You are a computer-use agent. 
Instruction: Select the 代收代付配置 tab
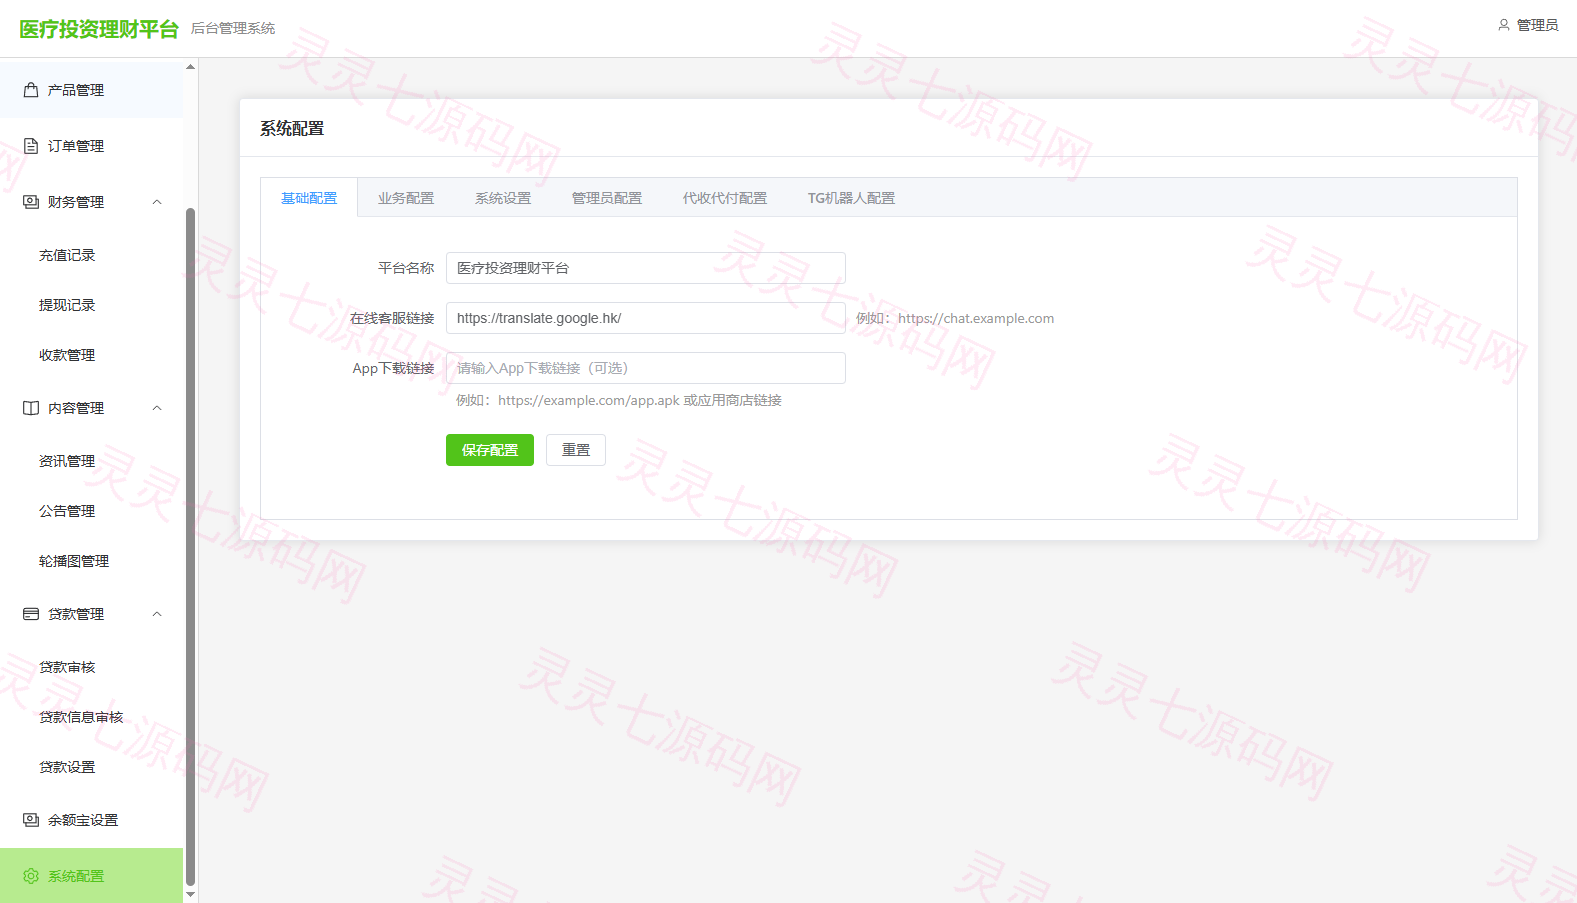tap(725, 198)
